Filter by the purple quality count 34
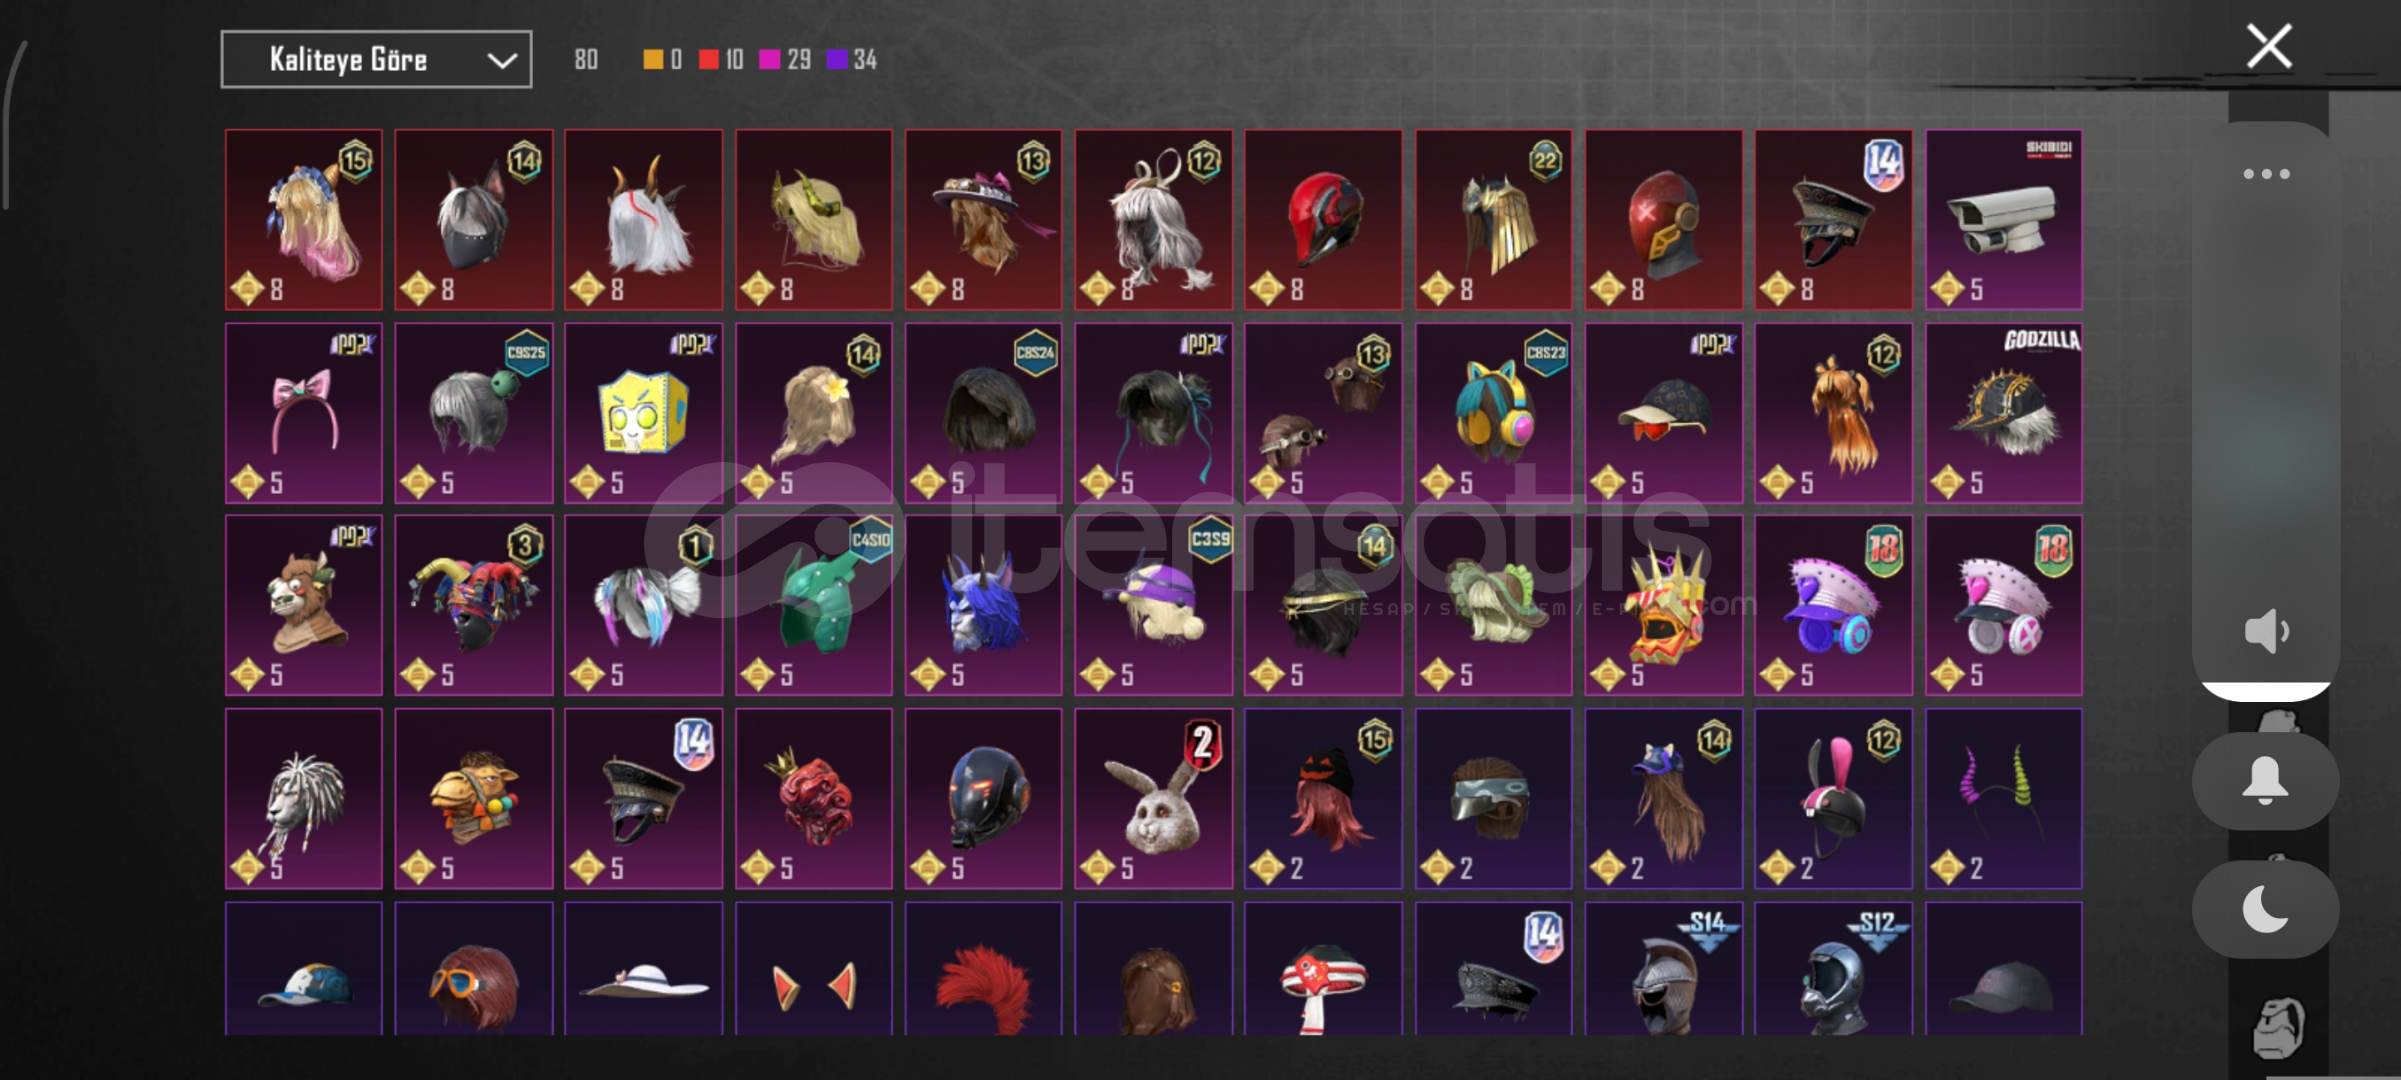Viewport: 2401px width, 1080px height. pyautogui.click(x=851, y=60)
